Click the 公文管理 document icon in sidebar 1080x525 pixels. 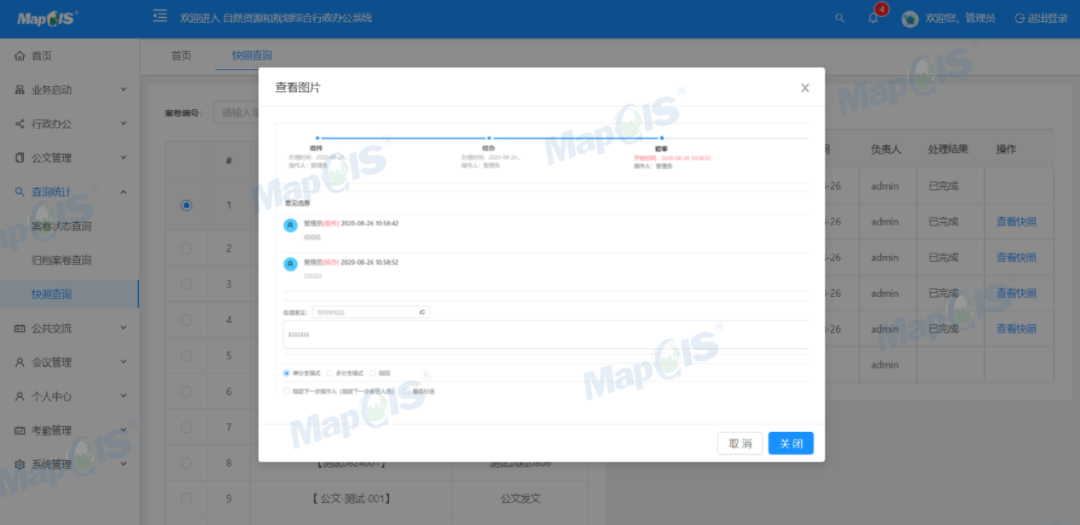19,158
